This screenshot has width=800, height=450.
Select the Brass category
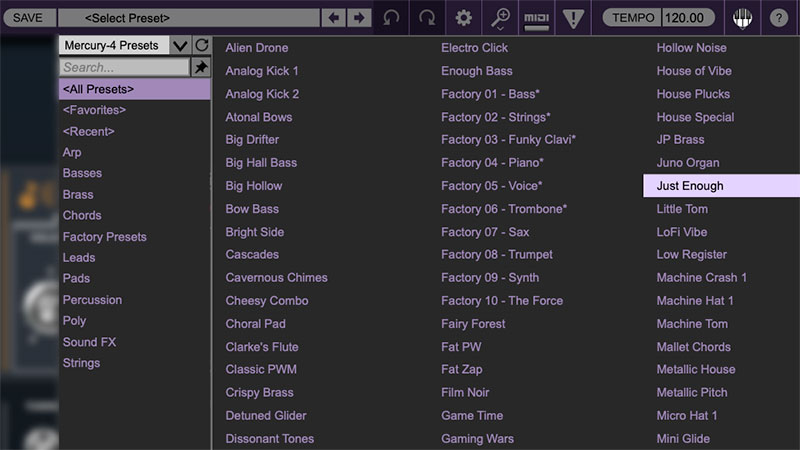[x=78, y=195]
